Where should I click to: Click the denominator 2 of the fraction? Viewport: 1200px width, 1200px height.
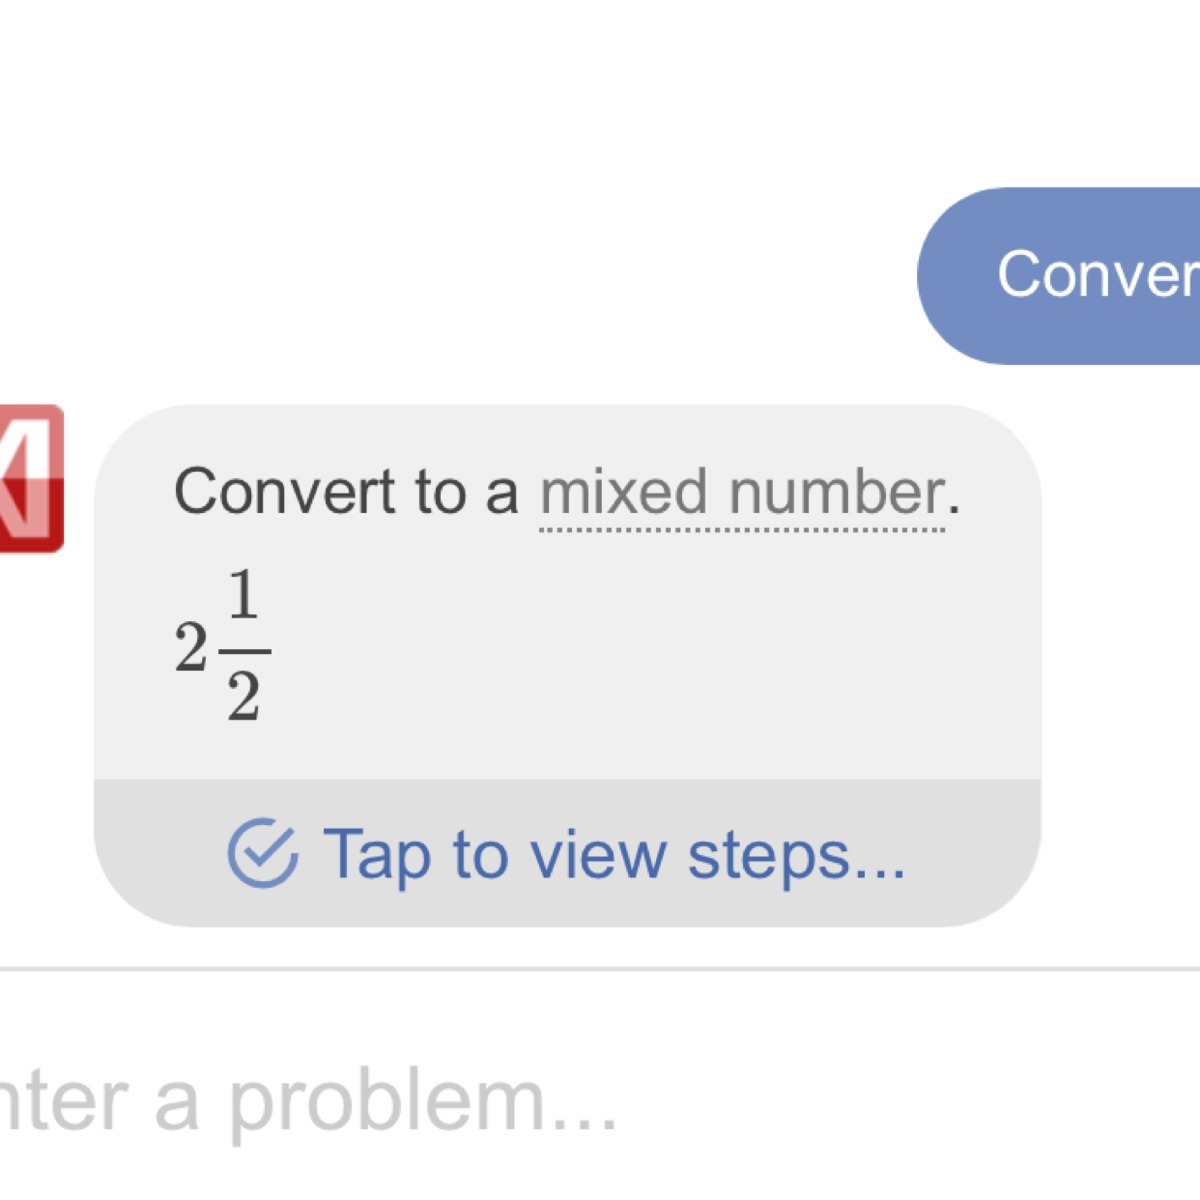tap(243, 697)
